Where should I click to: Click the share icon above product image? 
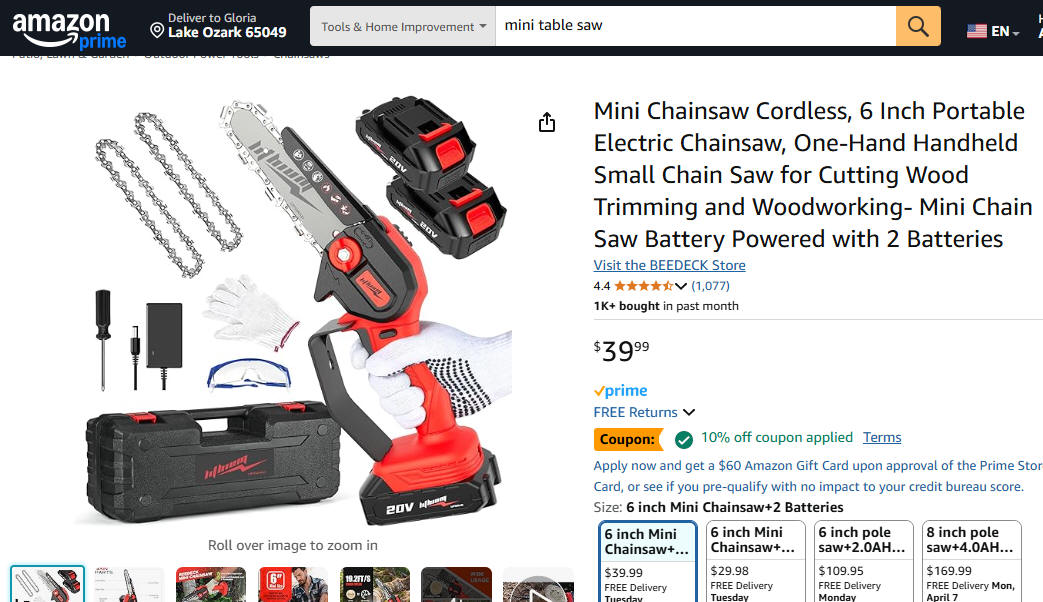pos(547,122)
